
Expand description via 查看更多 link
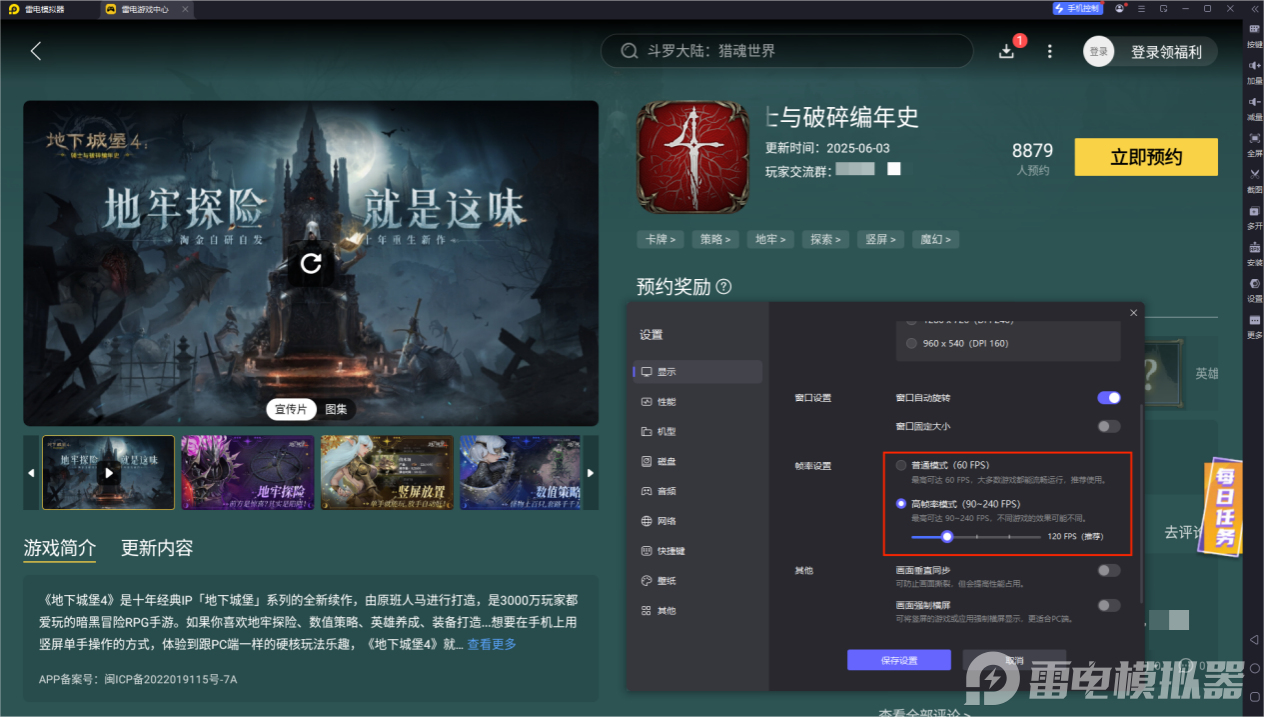492,644
